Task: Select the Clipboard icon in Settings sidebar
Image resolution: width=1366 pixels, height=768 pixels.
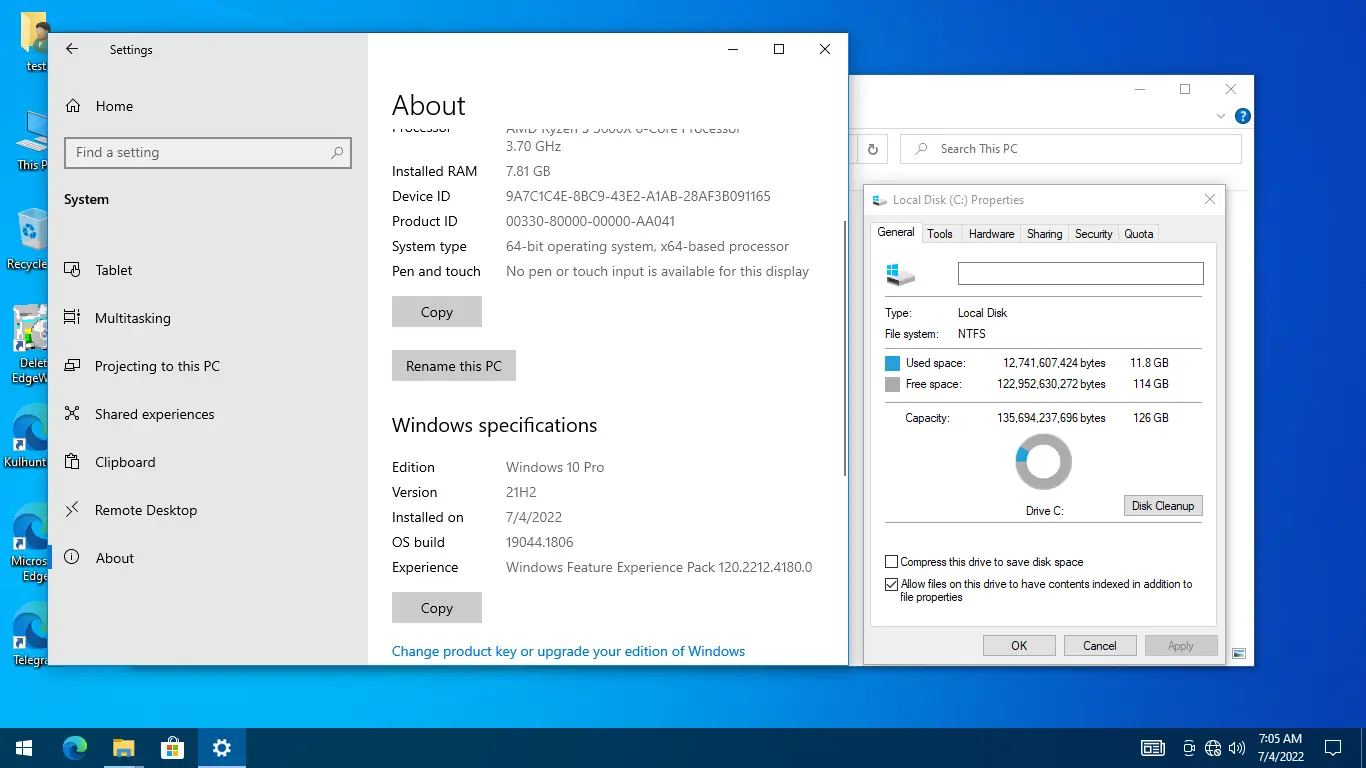Action: pos(71,462)
